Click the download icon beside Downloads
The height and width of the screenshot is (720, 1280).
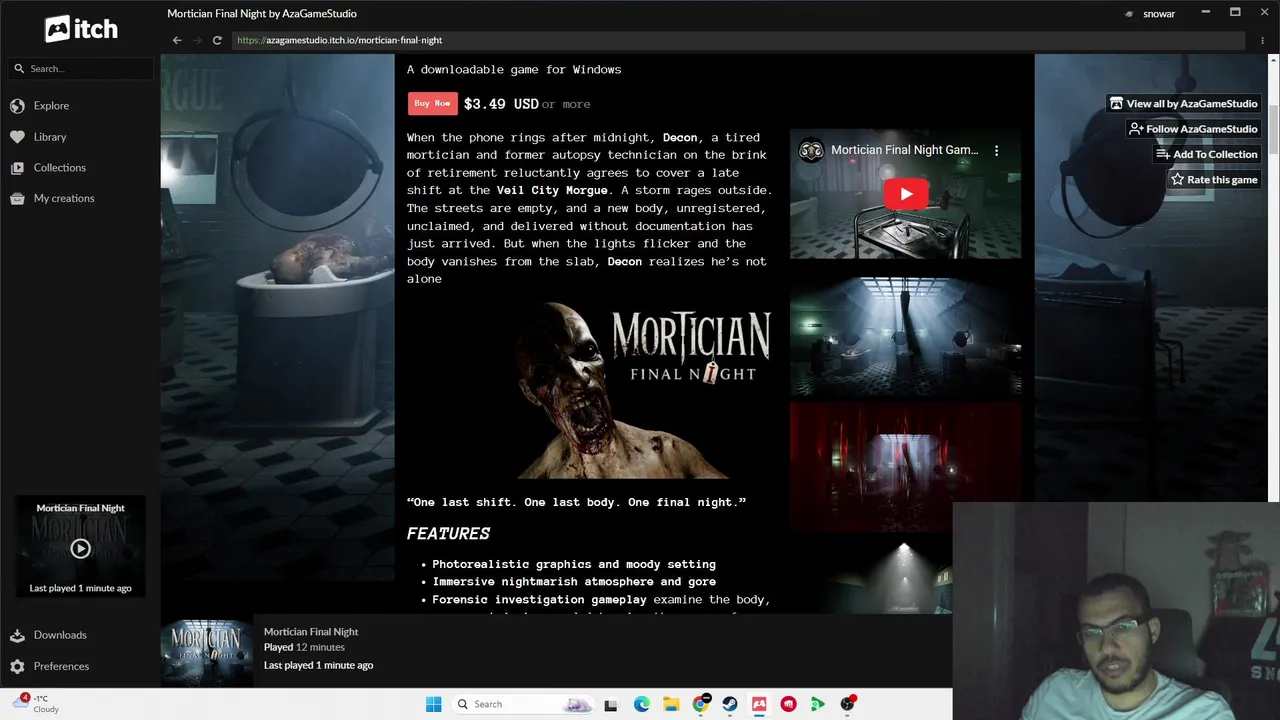point(17,635)
